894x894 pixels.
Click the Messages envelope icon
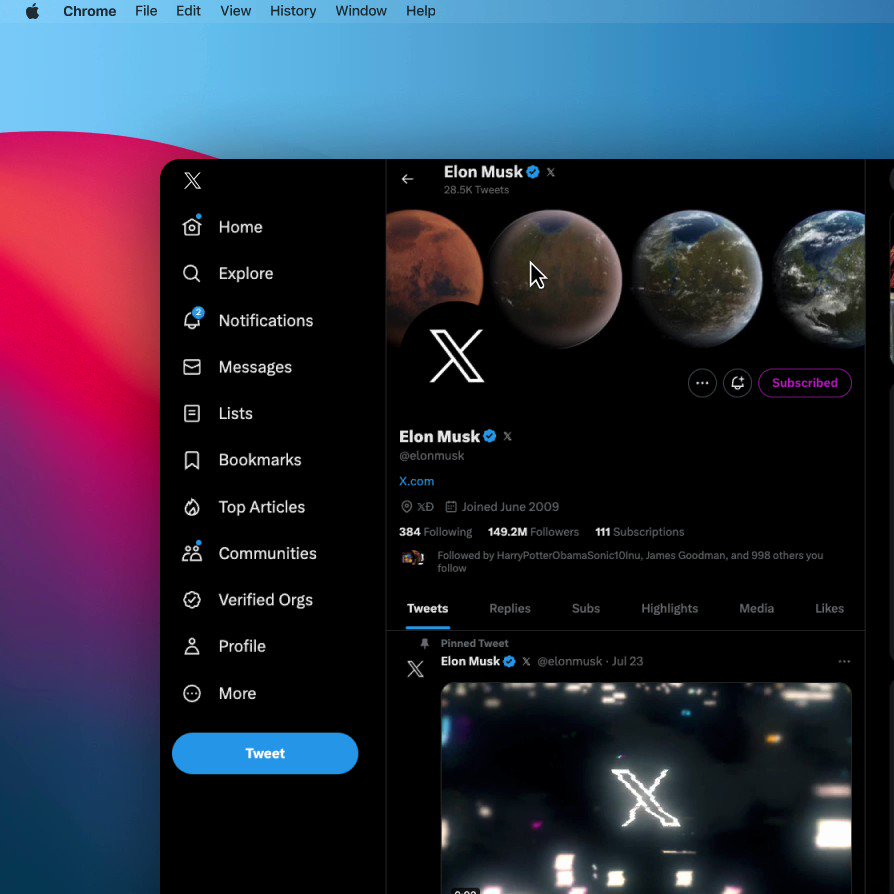click(x=192, y=367)
